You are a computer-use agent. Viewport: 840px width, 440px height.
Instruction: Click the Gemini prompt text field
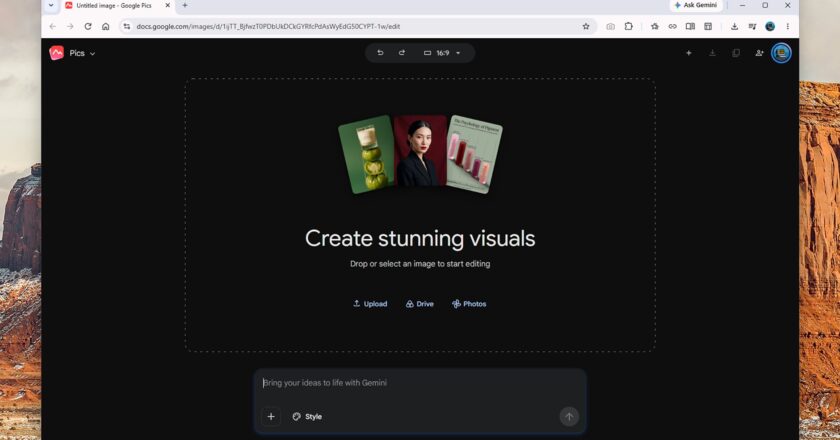click(419, 383)
